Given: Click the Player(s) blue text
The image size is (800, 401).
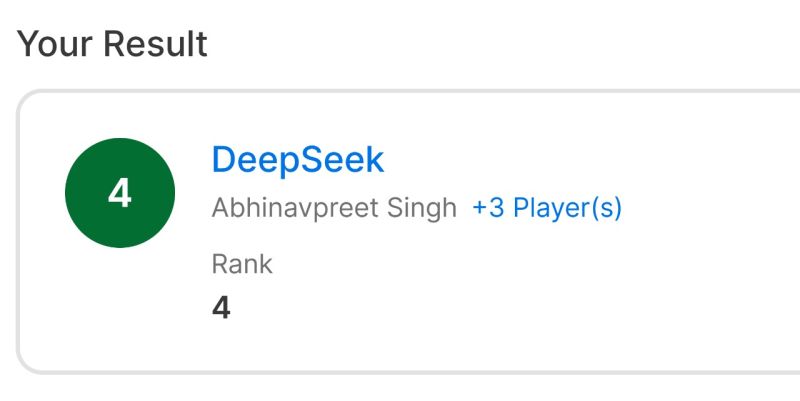Looking at the screenshot, I should tap(567, 208).
